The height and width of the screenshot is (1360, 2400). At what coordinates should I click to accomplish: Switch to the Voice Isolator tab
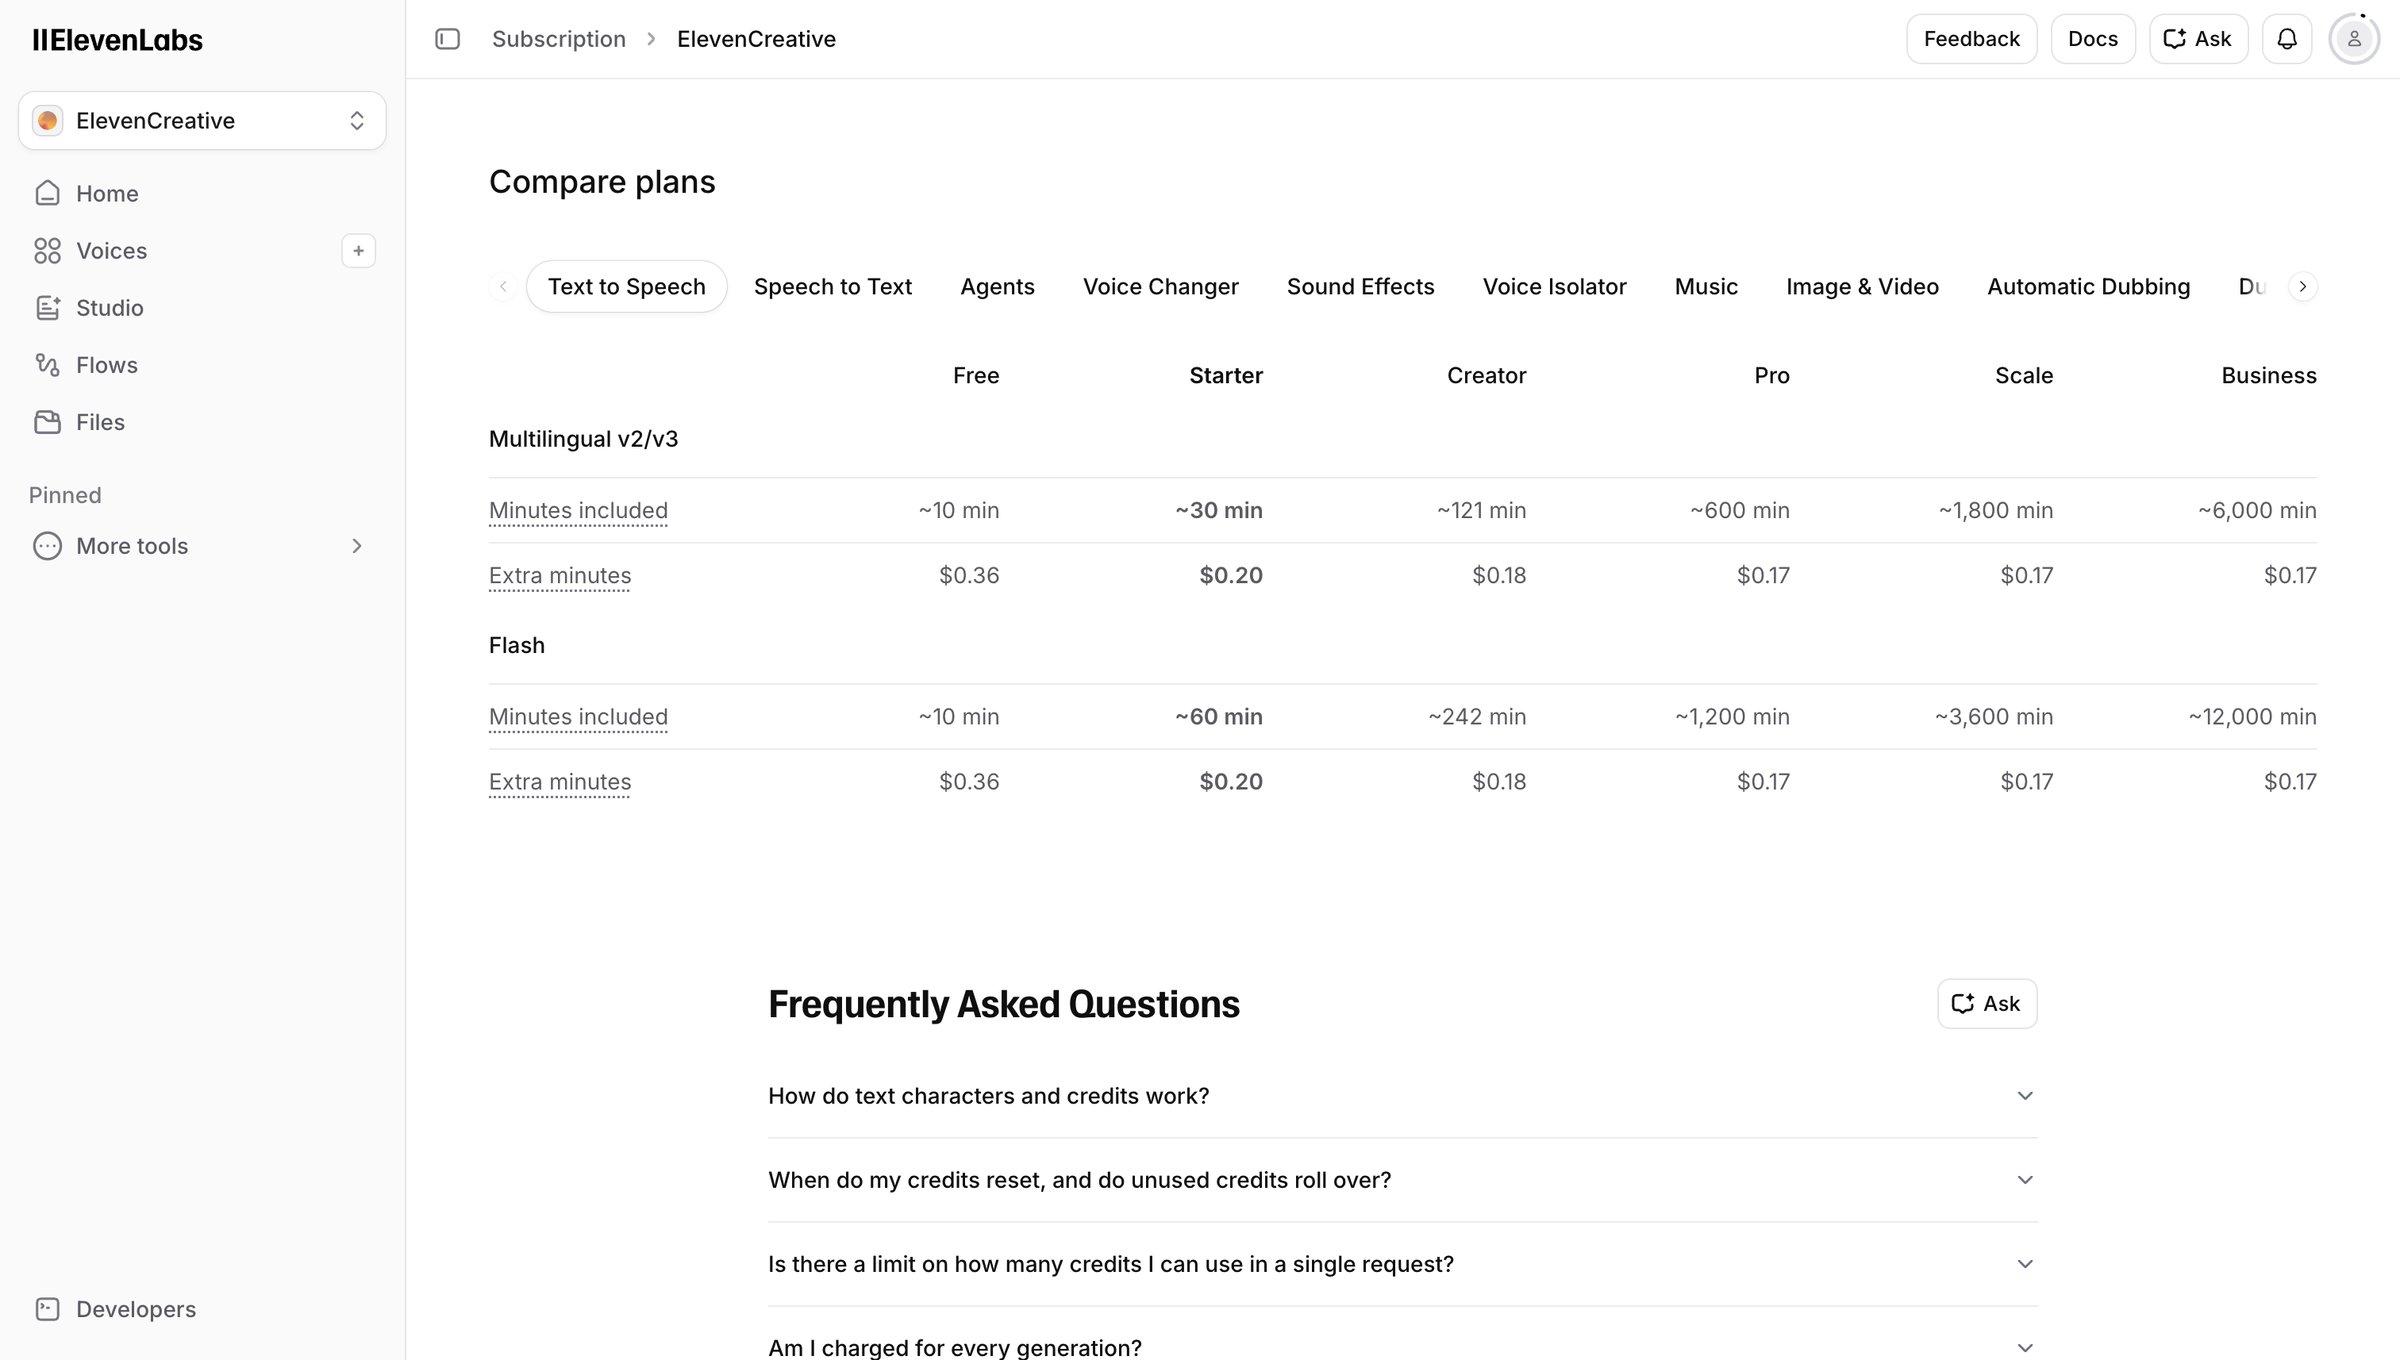pos(1554,287)
